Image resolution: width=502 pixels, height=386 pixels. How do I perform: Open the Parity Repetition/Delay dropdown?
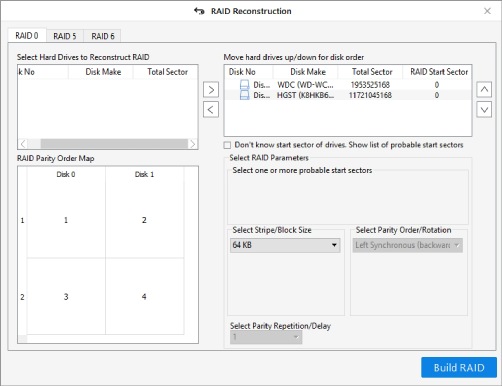tap(266, 337)
